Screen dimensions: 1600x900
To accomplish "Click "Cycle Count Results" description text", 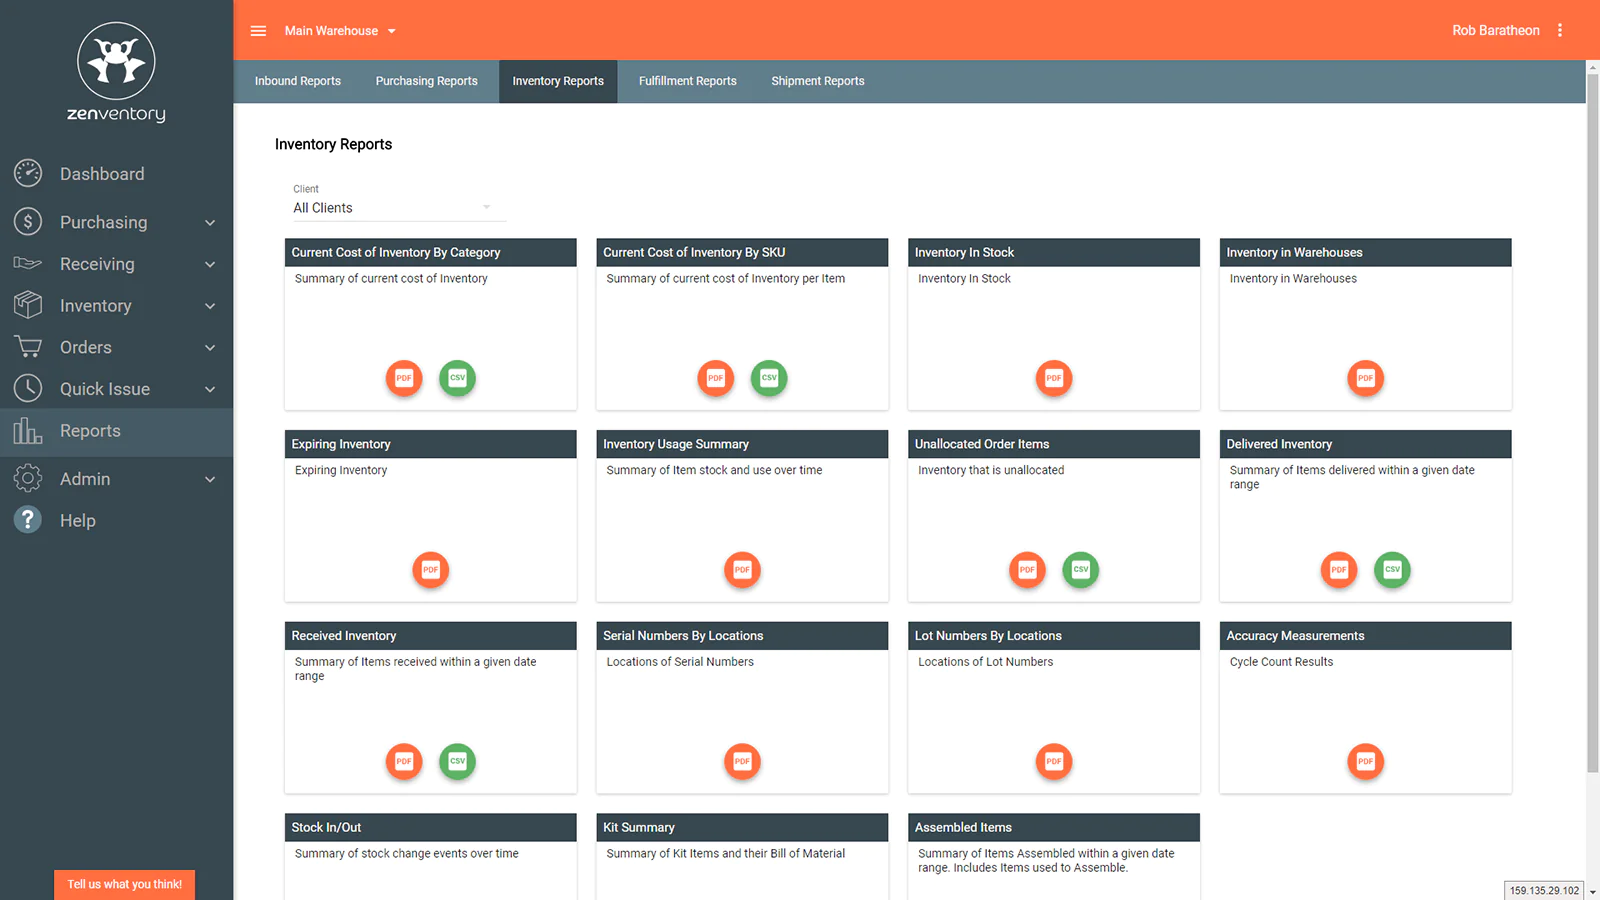I will [1281, 662].
